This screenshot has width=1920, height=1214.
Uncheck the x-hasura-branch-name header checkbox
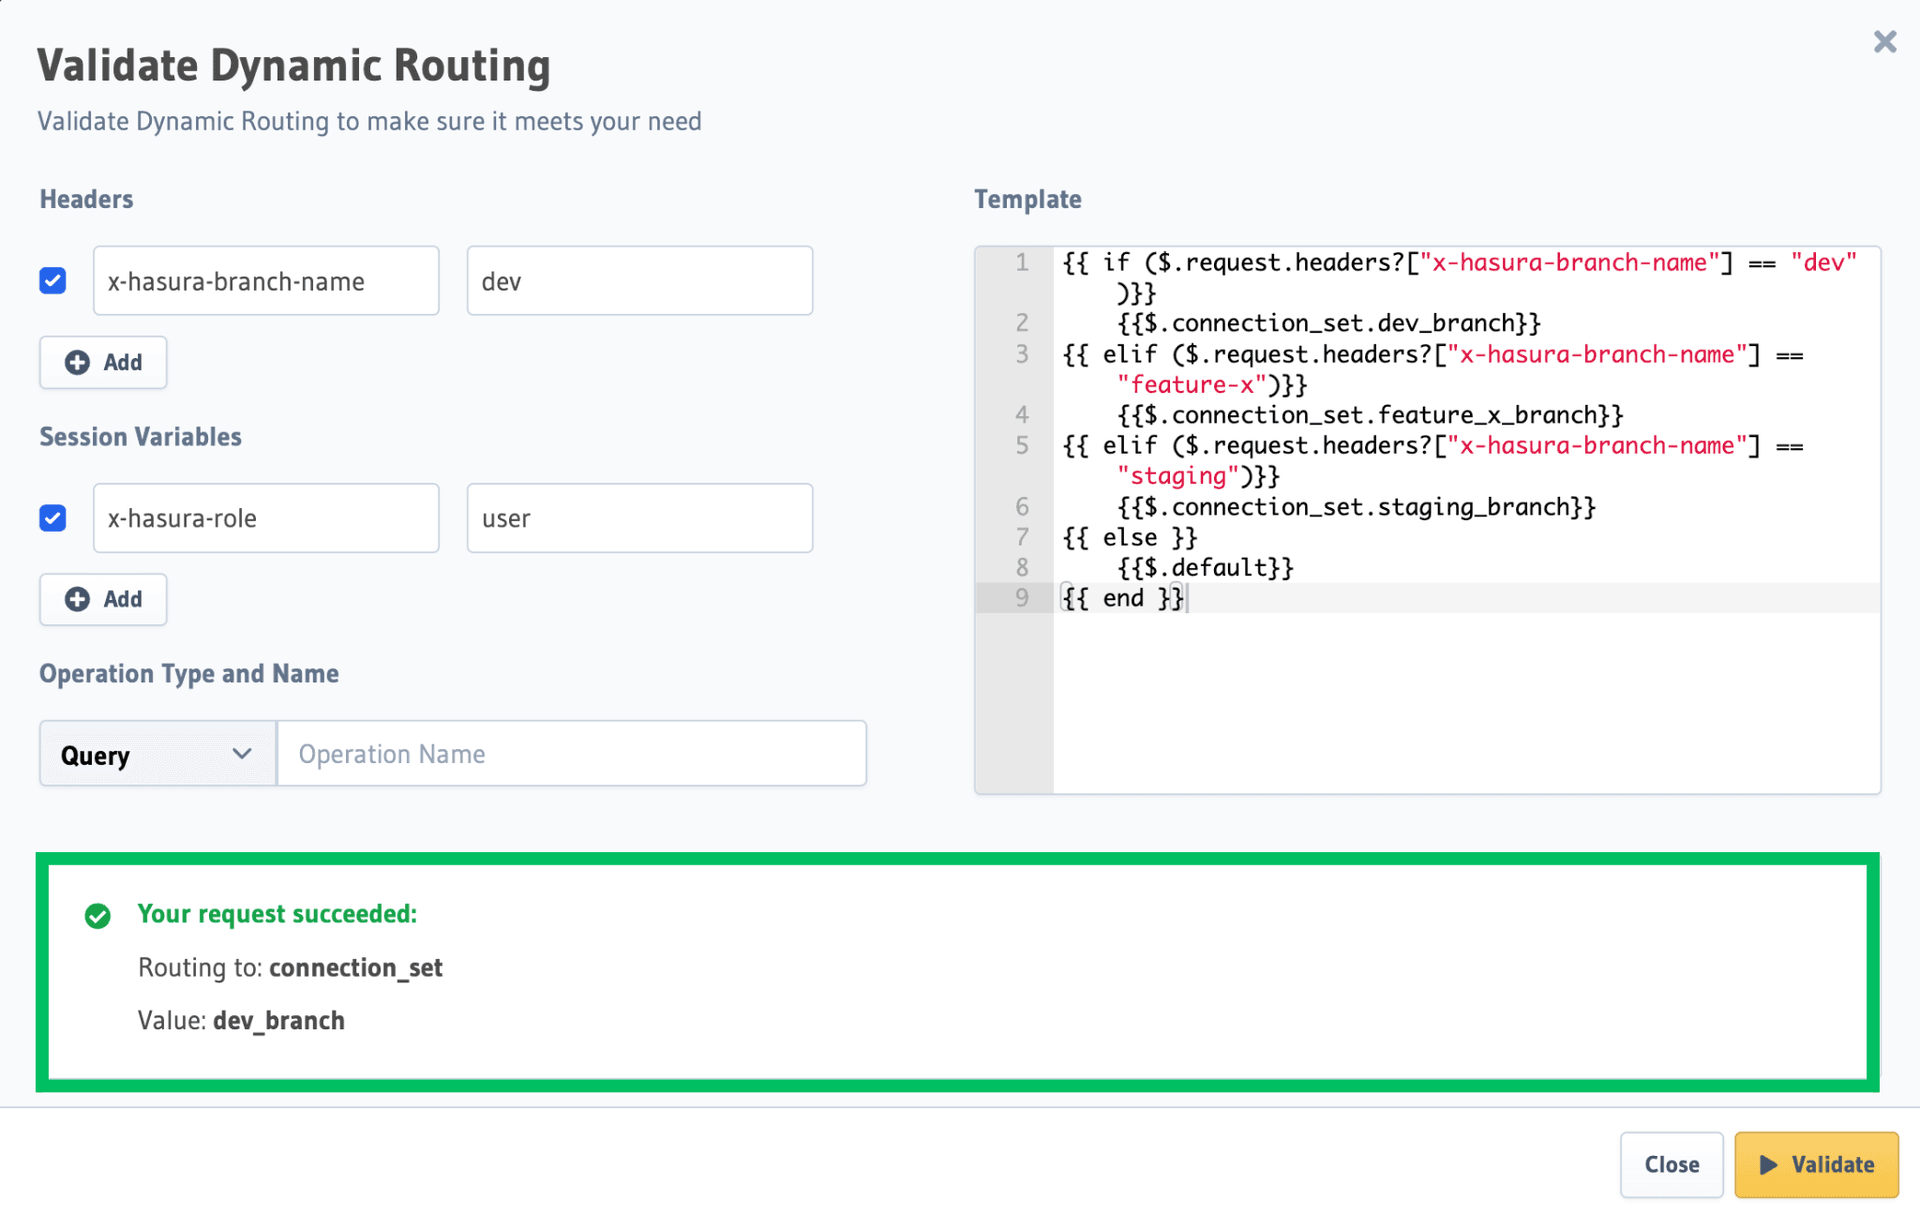pyautogui.click(x=52, y=281)
